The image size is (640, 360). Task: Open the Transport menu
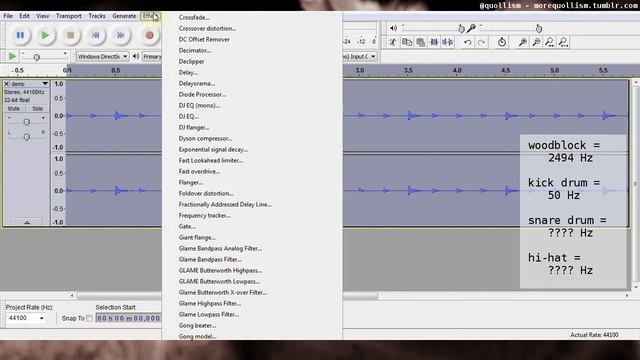69,16
